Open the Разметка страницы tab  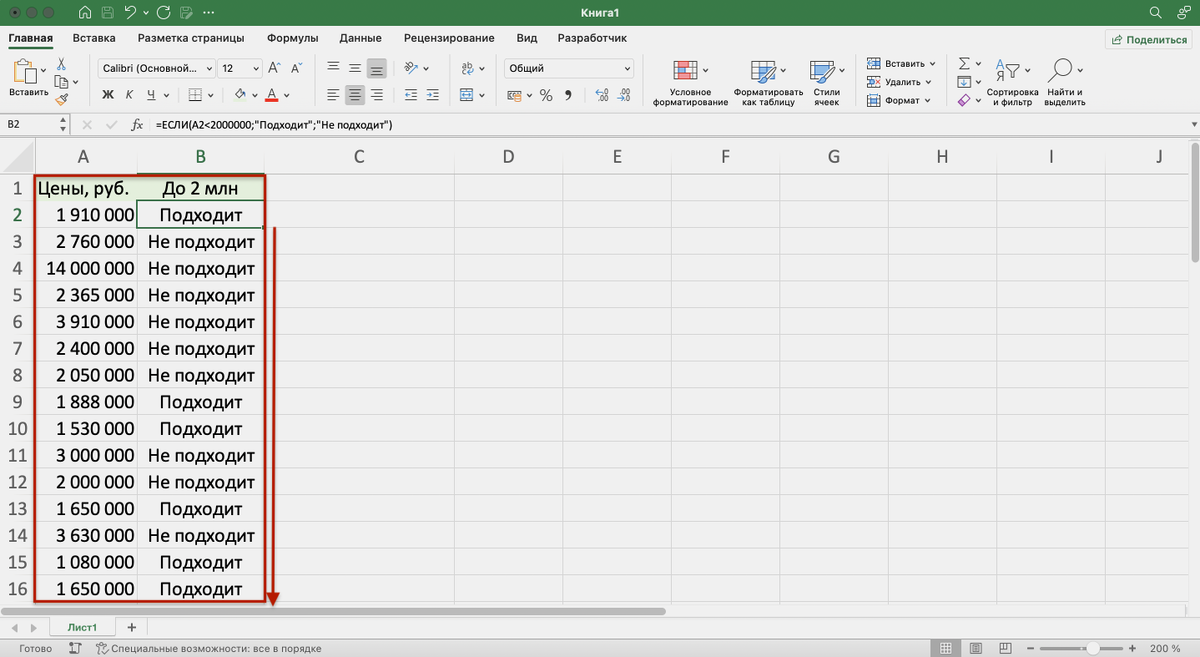[x=191, y=38]
